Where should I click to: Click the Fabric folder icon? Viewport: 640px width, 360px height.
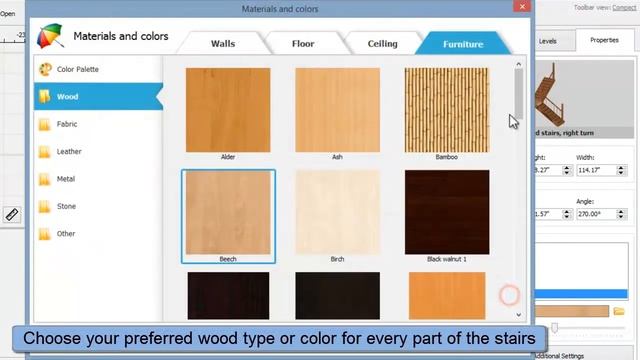click(x=44, y=124)
